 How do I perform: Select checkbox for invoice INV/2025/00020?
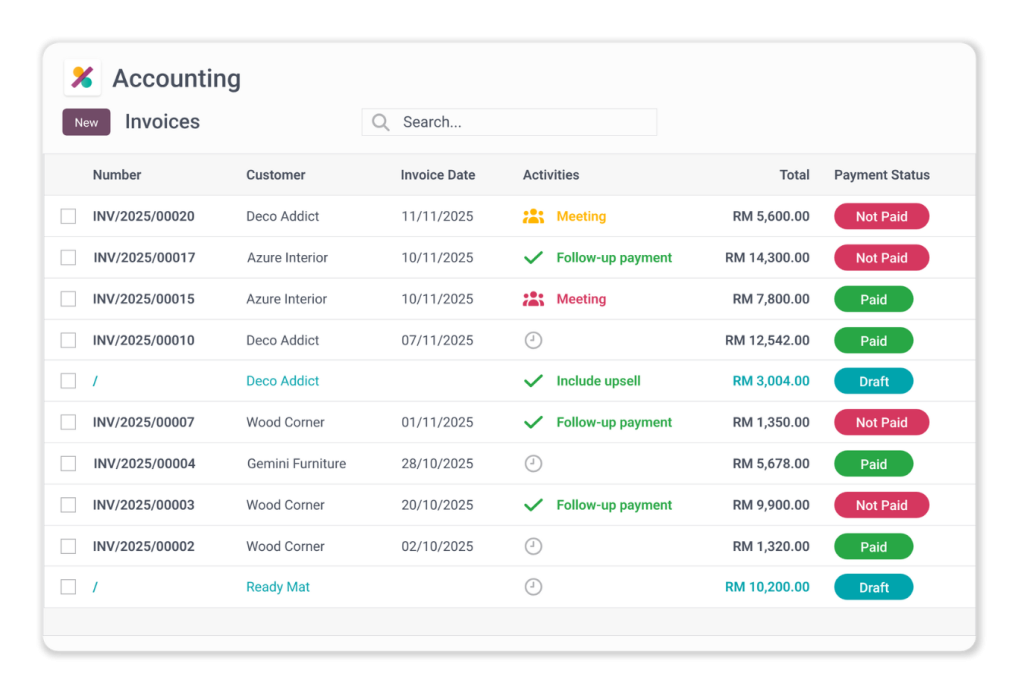click(x=68, y=216)
